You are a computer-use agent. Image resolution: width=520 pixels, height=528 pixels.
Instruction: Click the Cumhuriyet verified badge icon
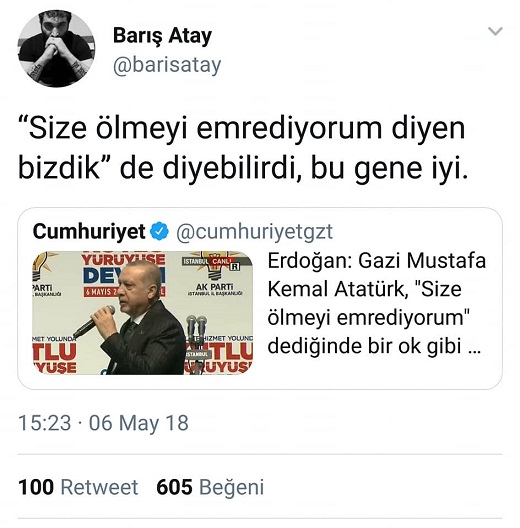(x=159, y=231)
